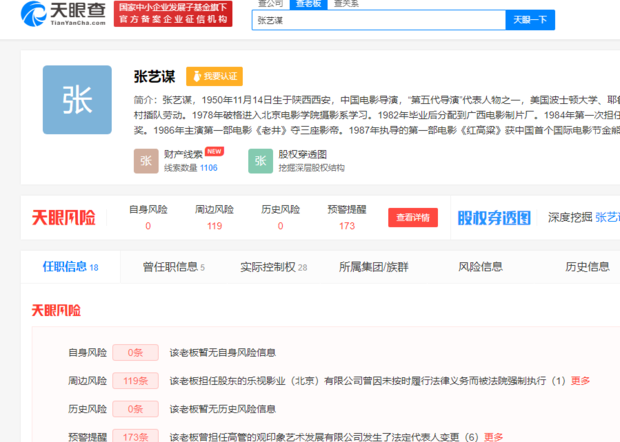
Task: Open the 财产线索 brown 张 icon
Action: 146,161
